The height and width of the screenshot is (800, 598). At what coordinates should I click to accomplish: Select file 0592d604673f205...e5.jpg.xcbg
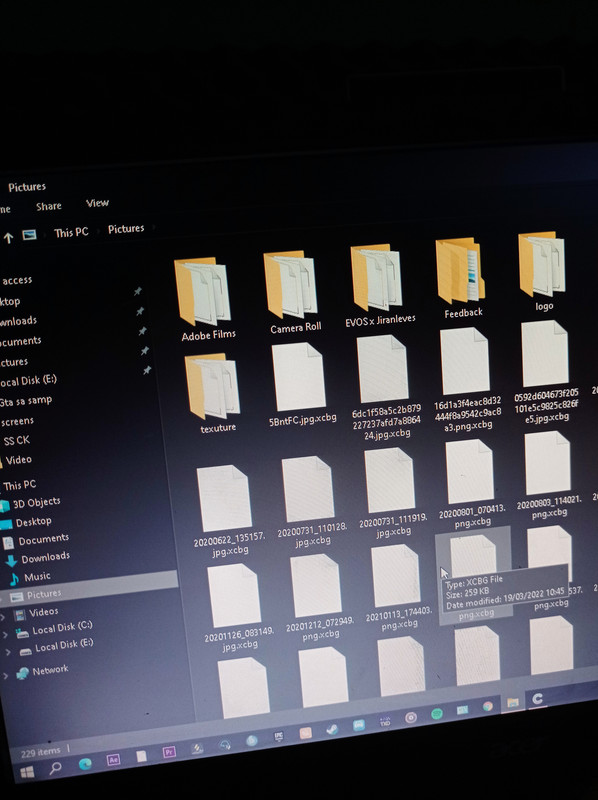pos(545,371)
